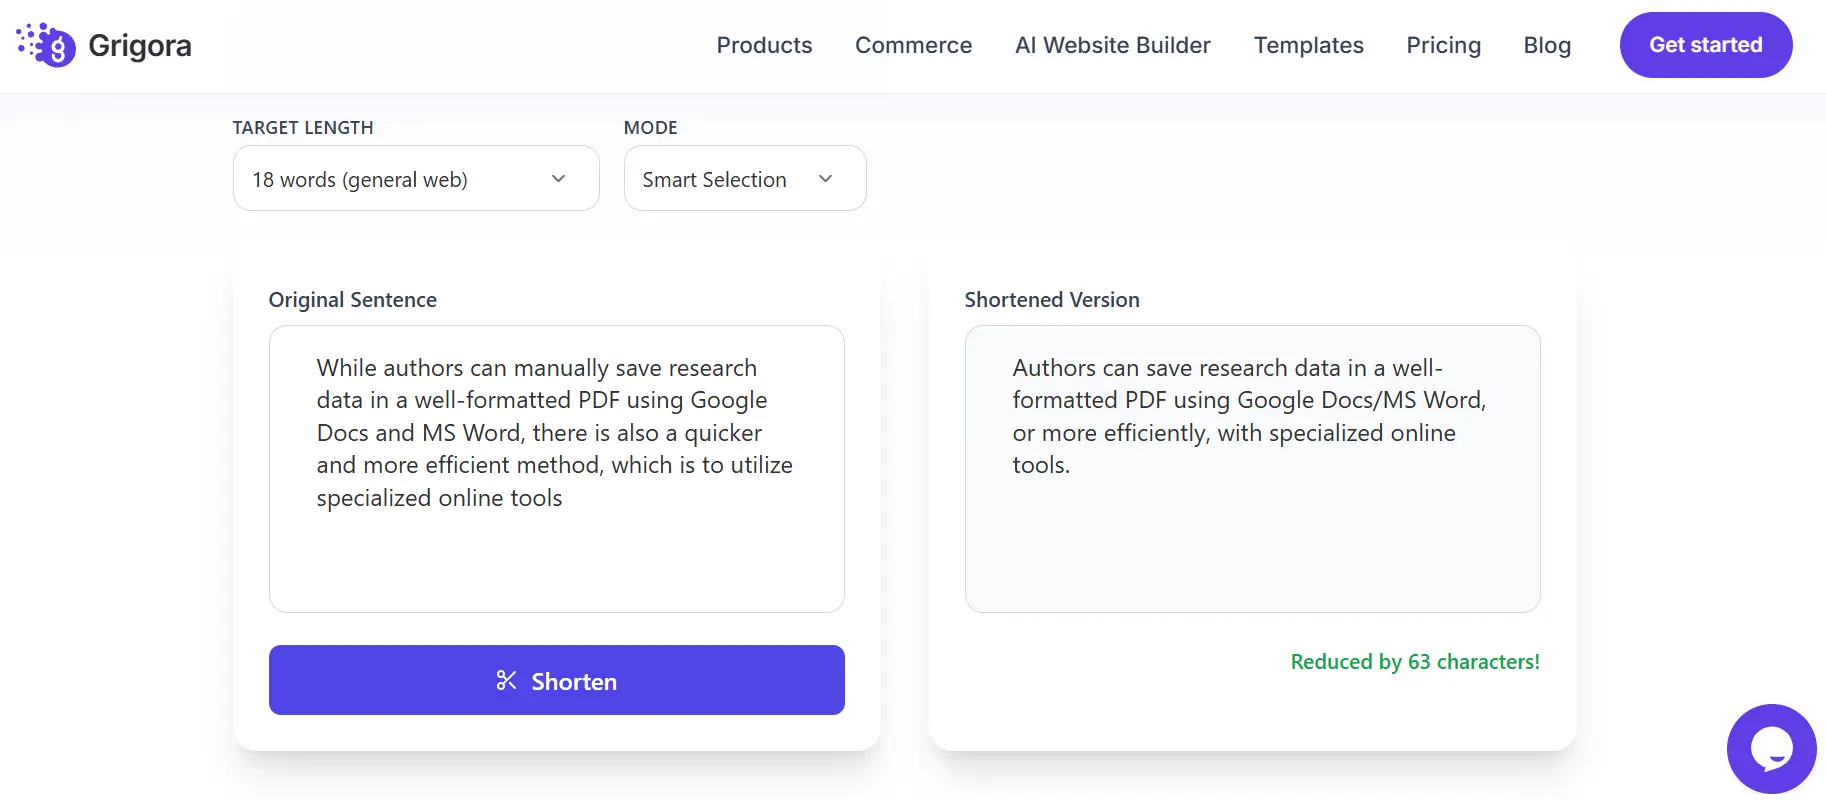Screen dimensions: 1826x801
Task: Open the chat bubble widget
Action: [x=1771, y=749]
